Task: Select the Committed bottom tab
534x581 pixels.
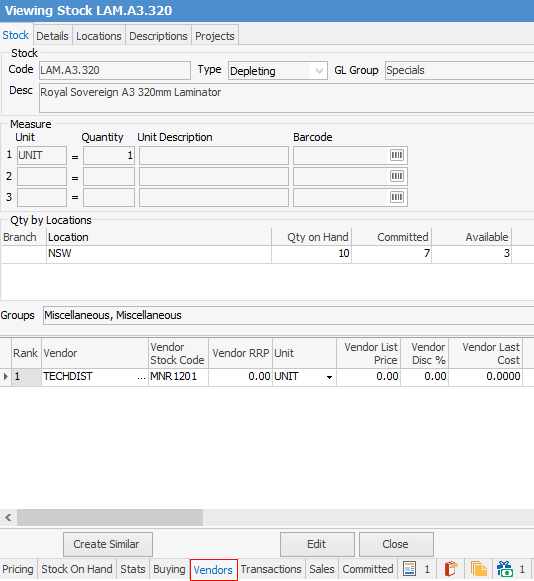Action: coord(368,569)
